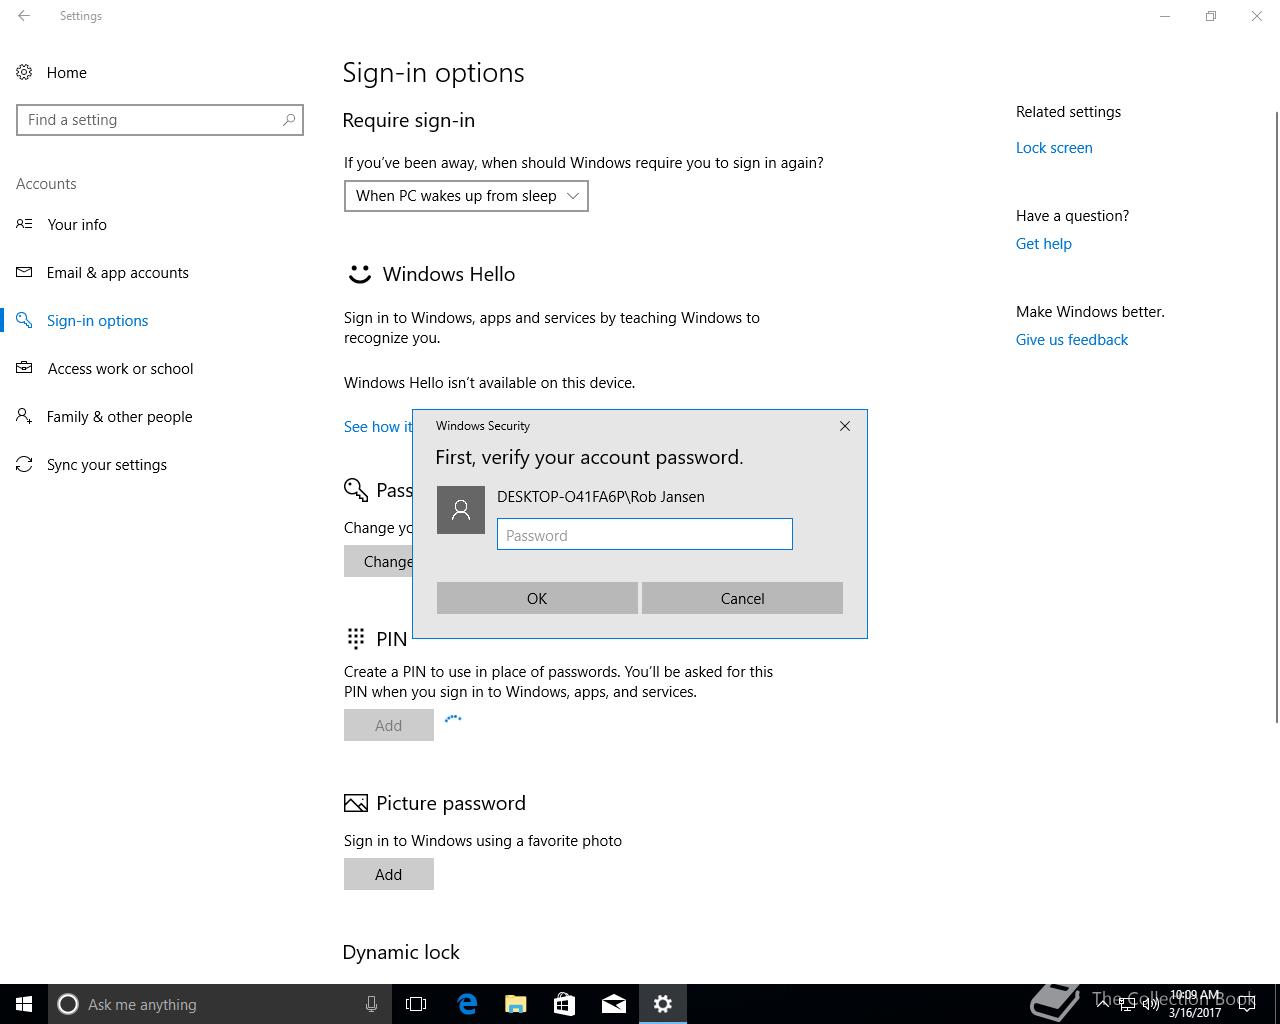
Task: Focus the Find a setting search box
Action: [160, 120]
